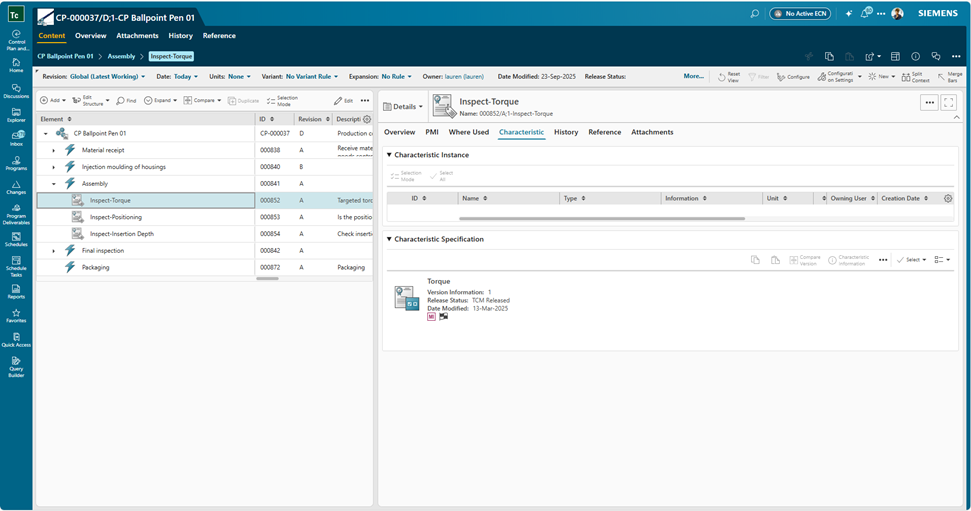Open table column settings gear in Element tree

tap(366, 119)
